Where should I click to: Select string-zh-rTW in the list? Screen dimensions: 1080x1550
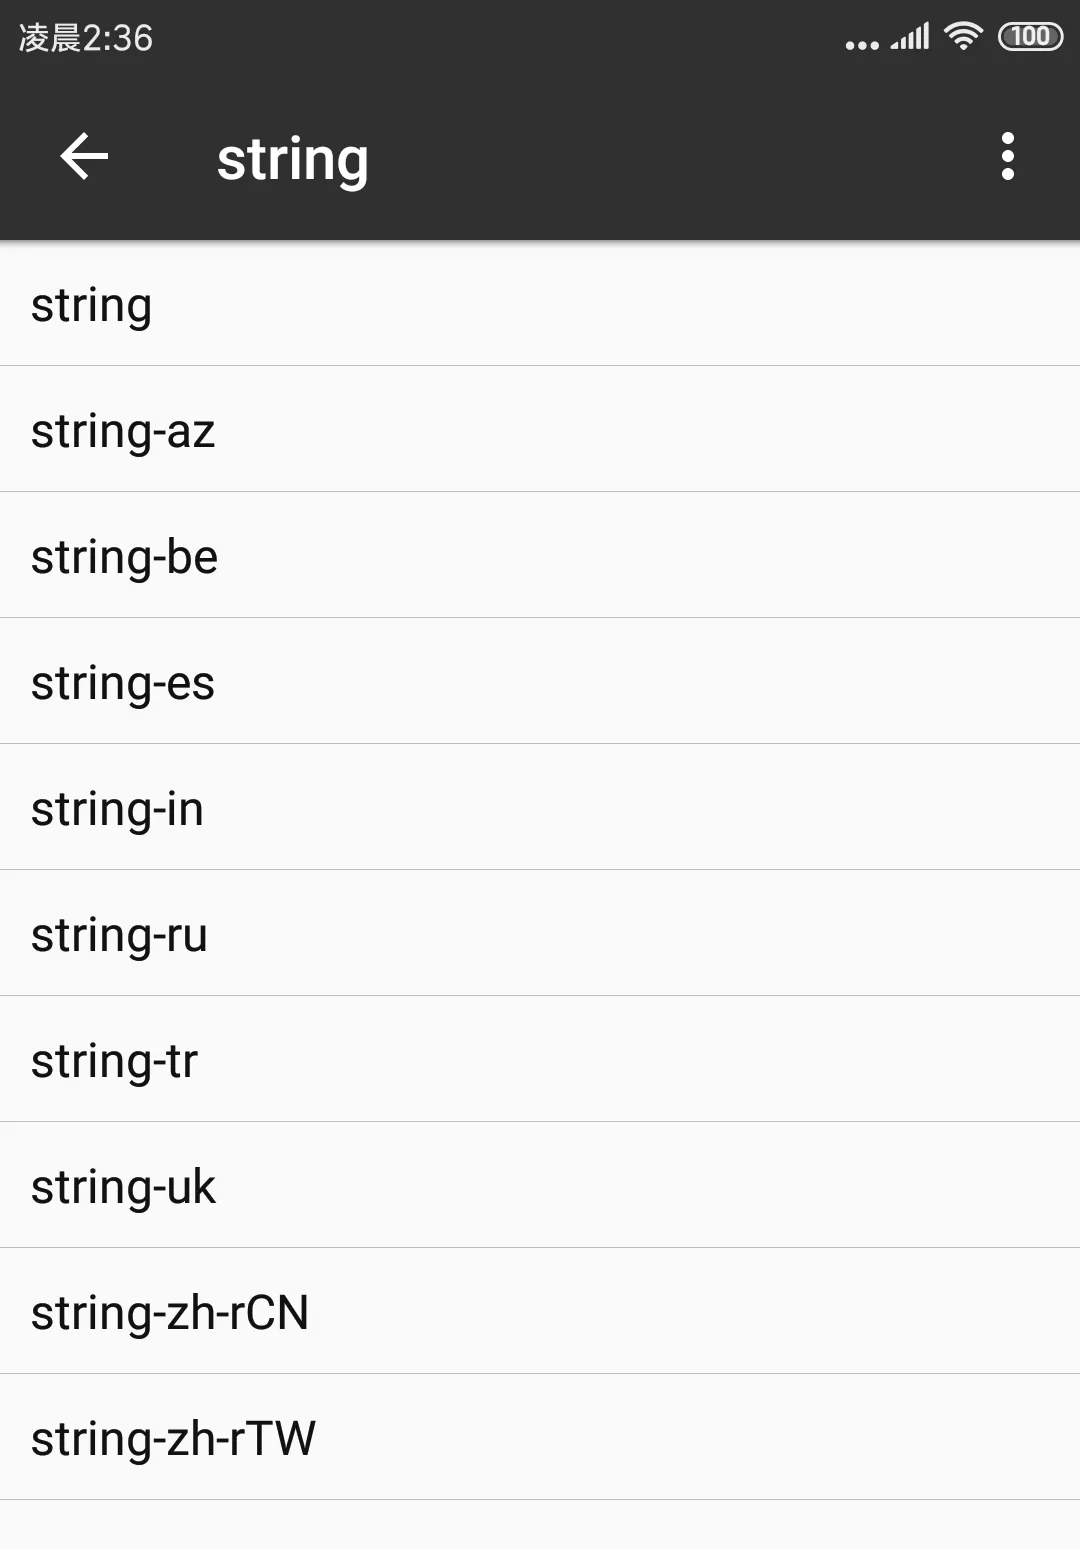click(x=540, y=1438)
